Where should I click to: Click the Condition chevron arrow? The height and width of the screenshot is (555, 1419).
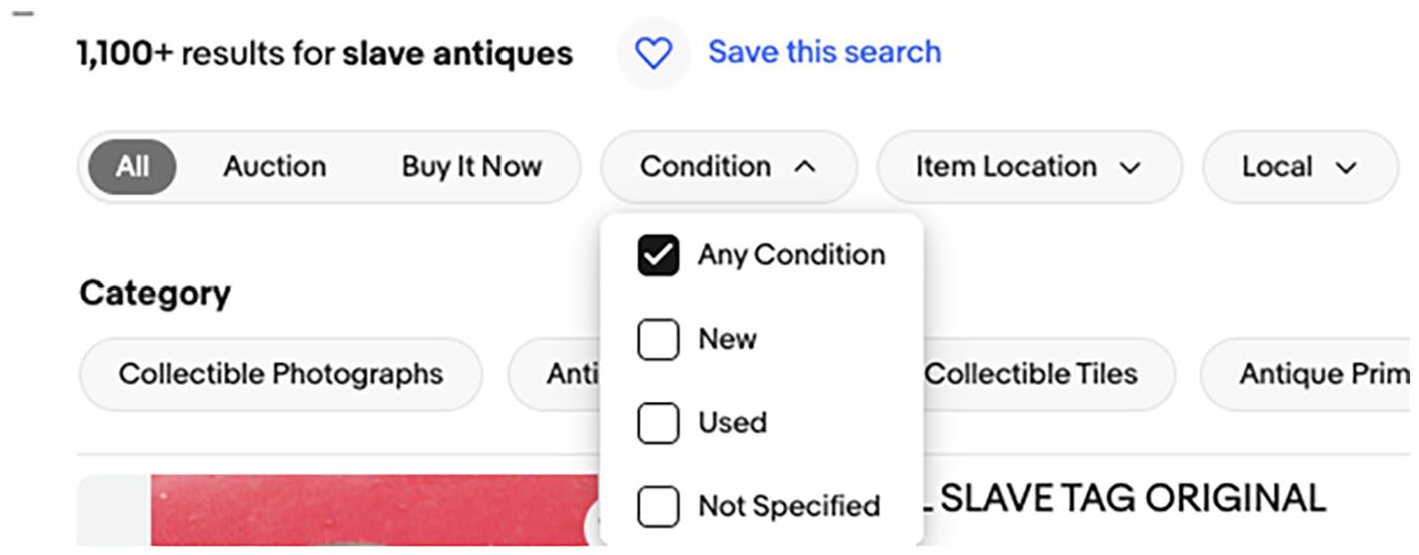coord(804,167)
